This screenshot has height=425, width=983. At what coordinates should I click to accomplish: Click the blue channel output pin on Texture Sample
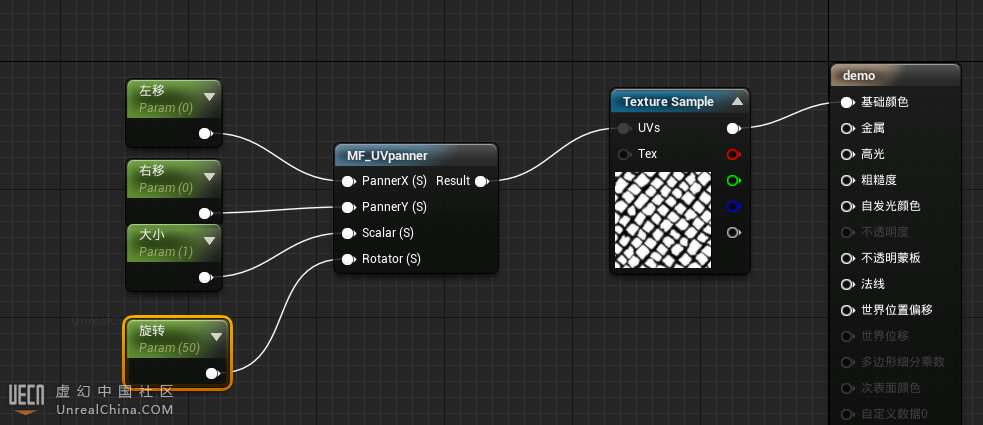tap(733, 207)
